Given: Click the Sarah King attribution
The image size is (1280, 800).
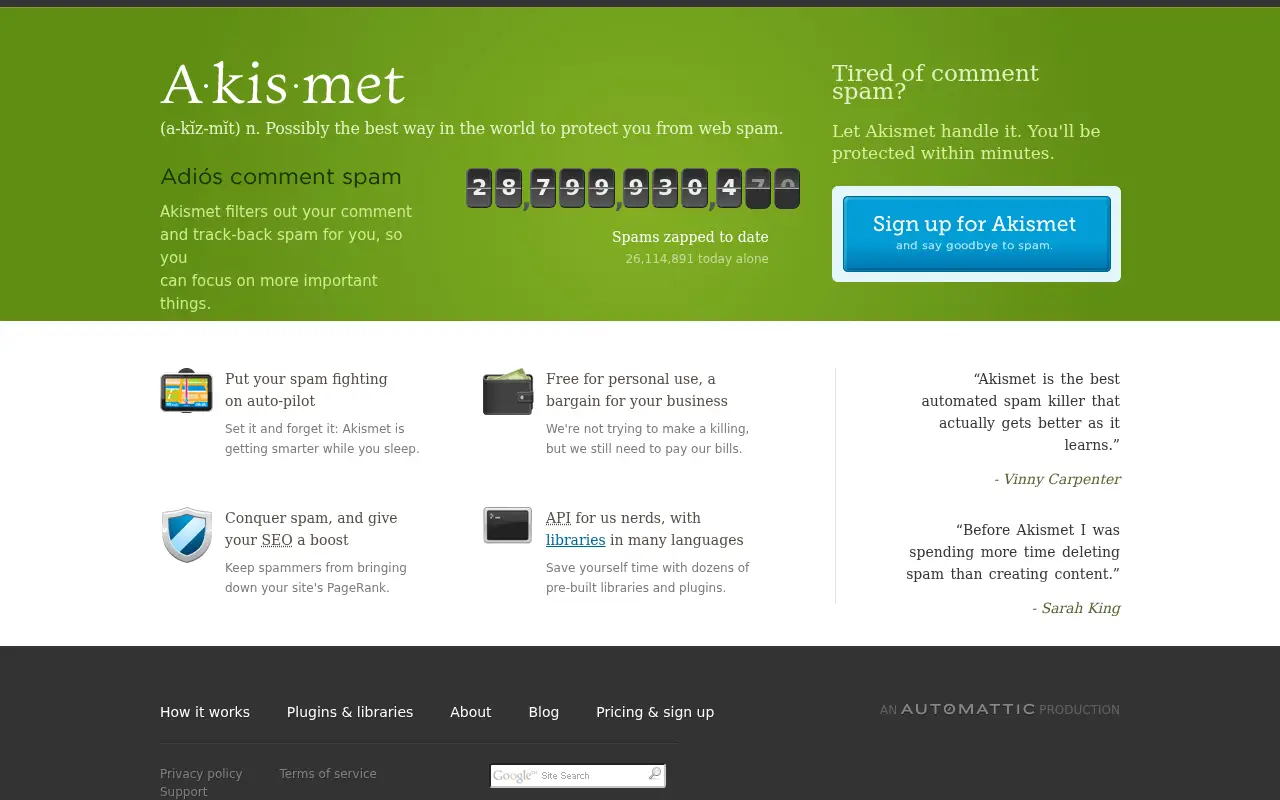Looking at the screenshot, I should tap(1076, 608).
